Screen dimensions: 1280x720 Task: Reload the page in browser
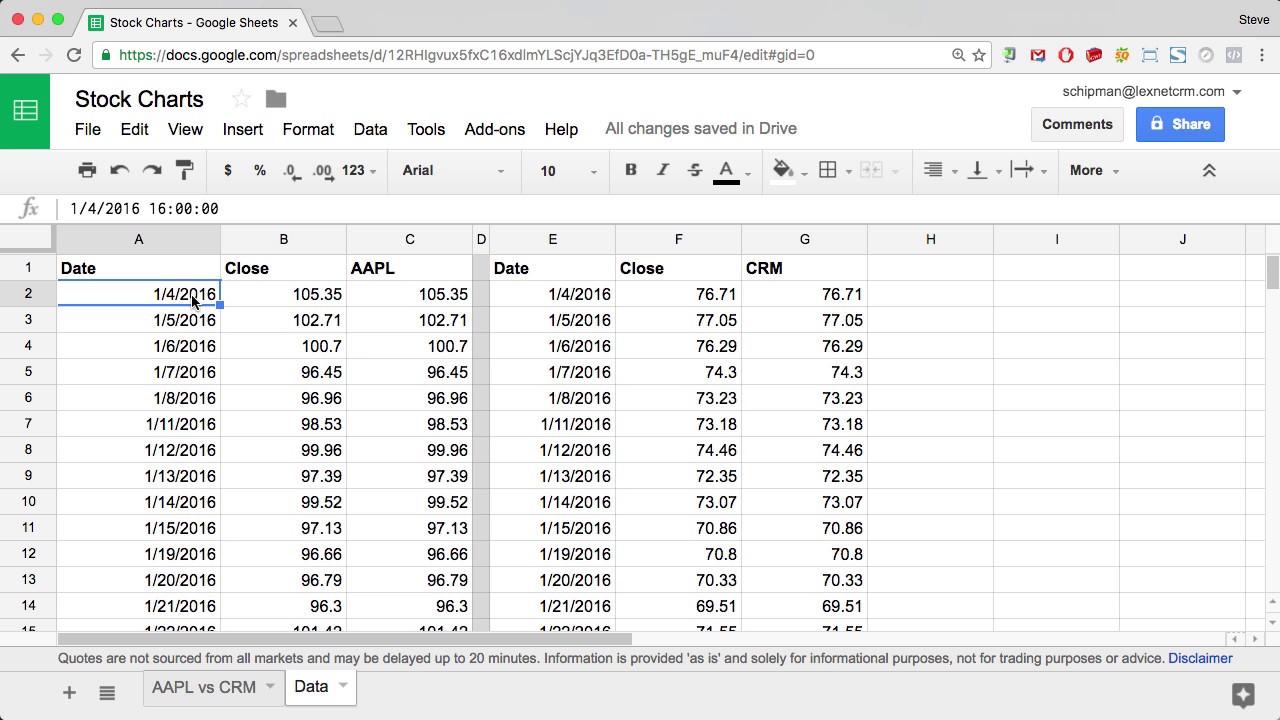click(74, 55)
